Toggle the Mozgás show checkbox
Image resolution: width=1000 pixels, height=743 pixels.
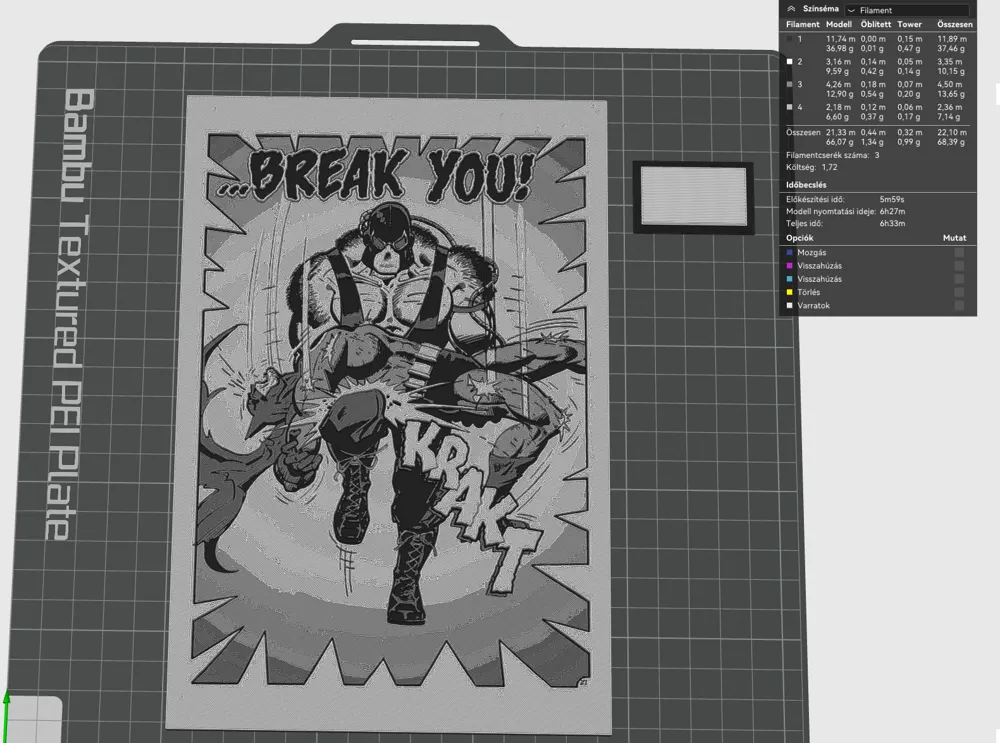click(x=959, y=253)
